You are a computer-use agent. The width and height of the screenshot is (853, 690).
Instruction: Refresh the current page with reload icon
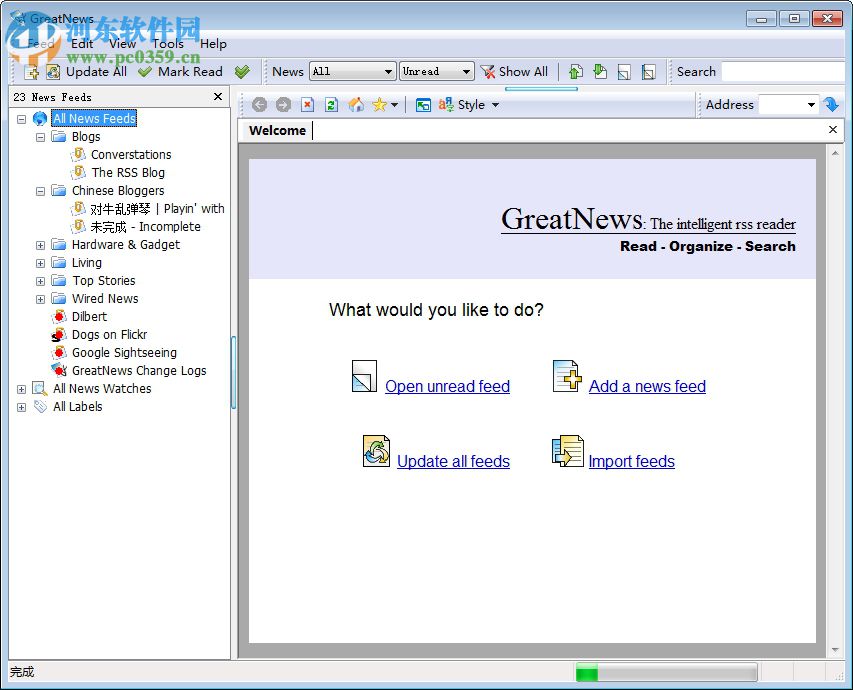point(330,104)
